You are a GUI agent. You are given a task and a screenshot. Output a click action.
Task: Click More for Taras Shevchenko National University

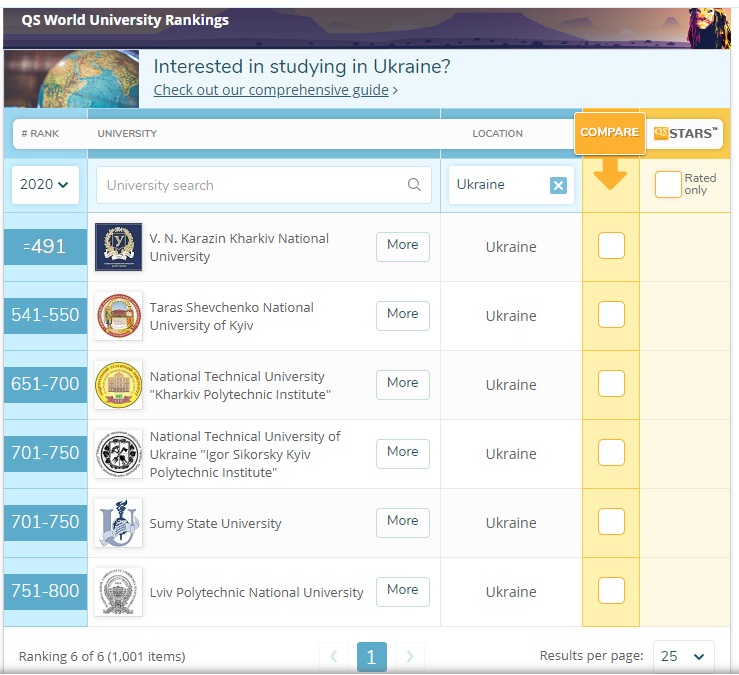click(x=402, y=315)
